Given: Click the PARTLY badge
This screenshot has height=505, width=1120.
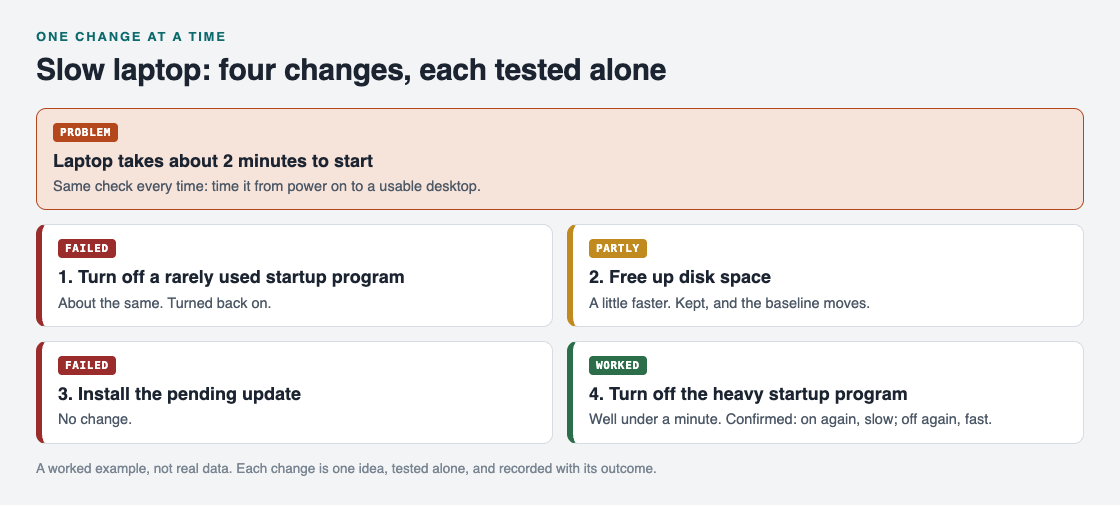Looking at the screenshot, I should (618, 249).
